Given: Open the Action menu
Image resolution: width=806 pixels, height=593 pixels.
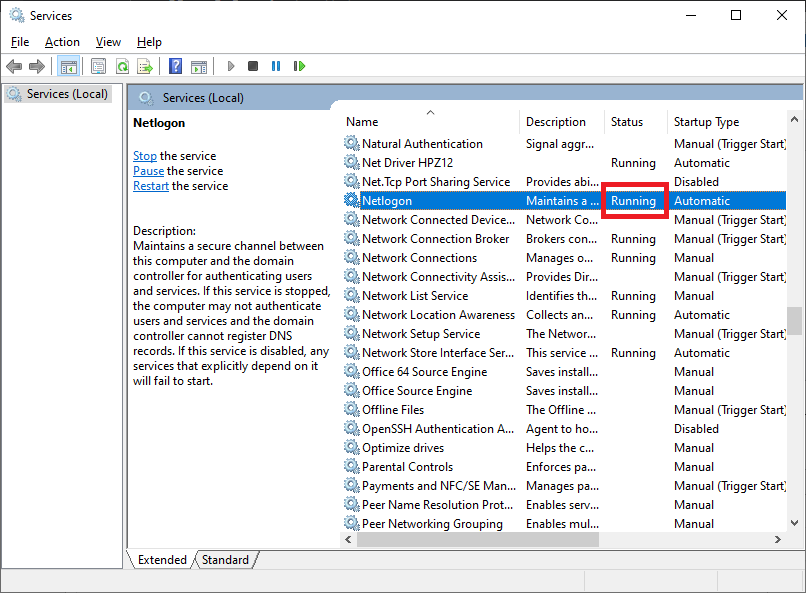Looking at the screenshot, I should click(x=62, y=42).
